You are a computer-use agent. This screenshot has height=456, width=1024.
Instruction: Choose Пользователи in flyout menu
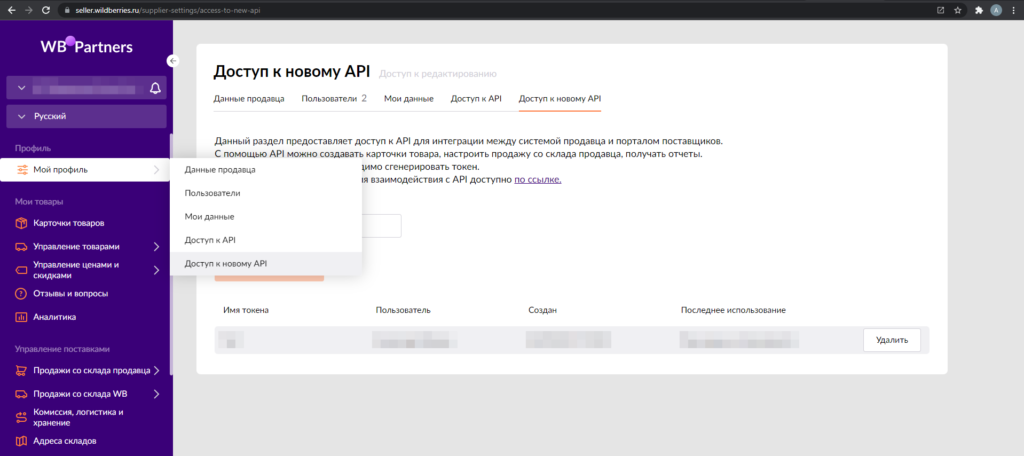point(265,193)
